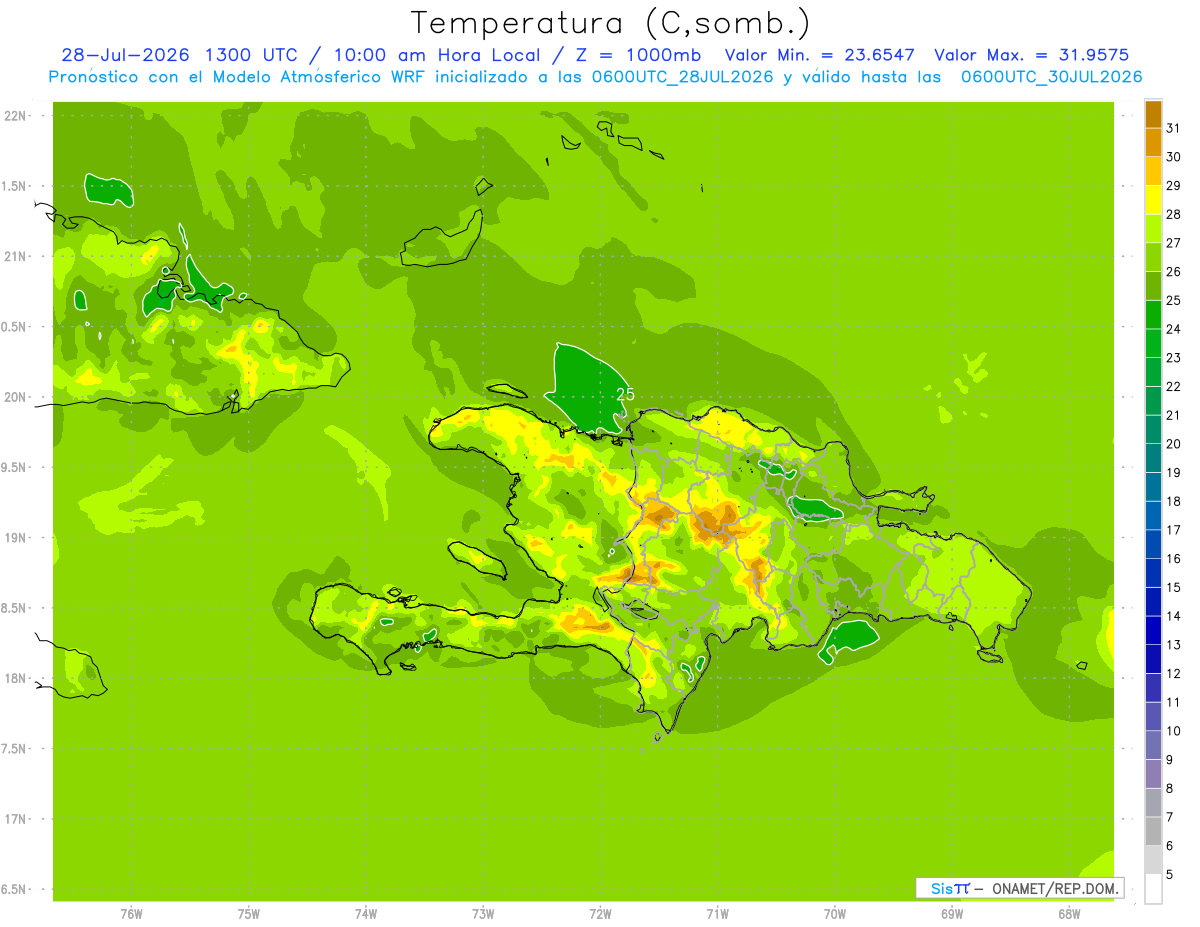Click the 76W longitude axis label
Image resolution: width=1200 pixels, height=927 pixels.
click(131, 914)
